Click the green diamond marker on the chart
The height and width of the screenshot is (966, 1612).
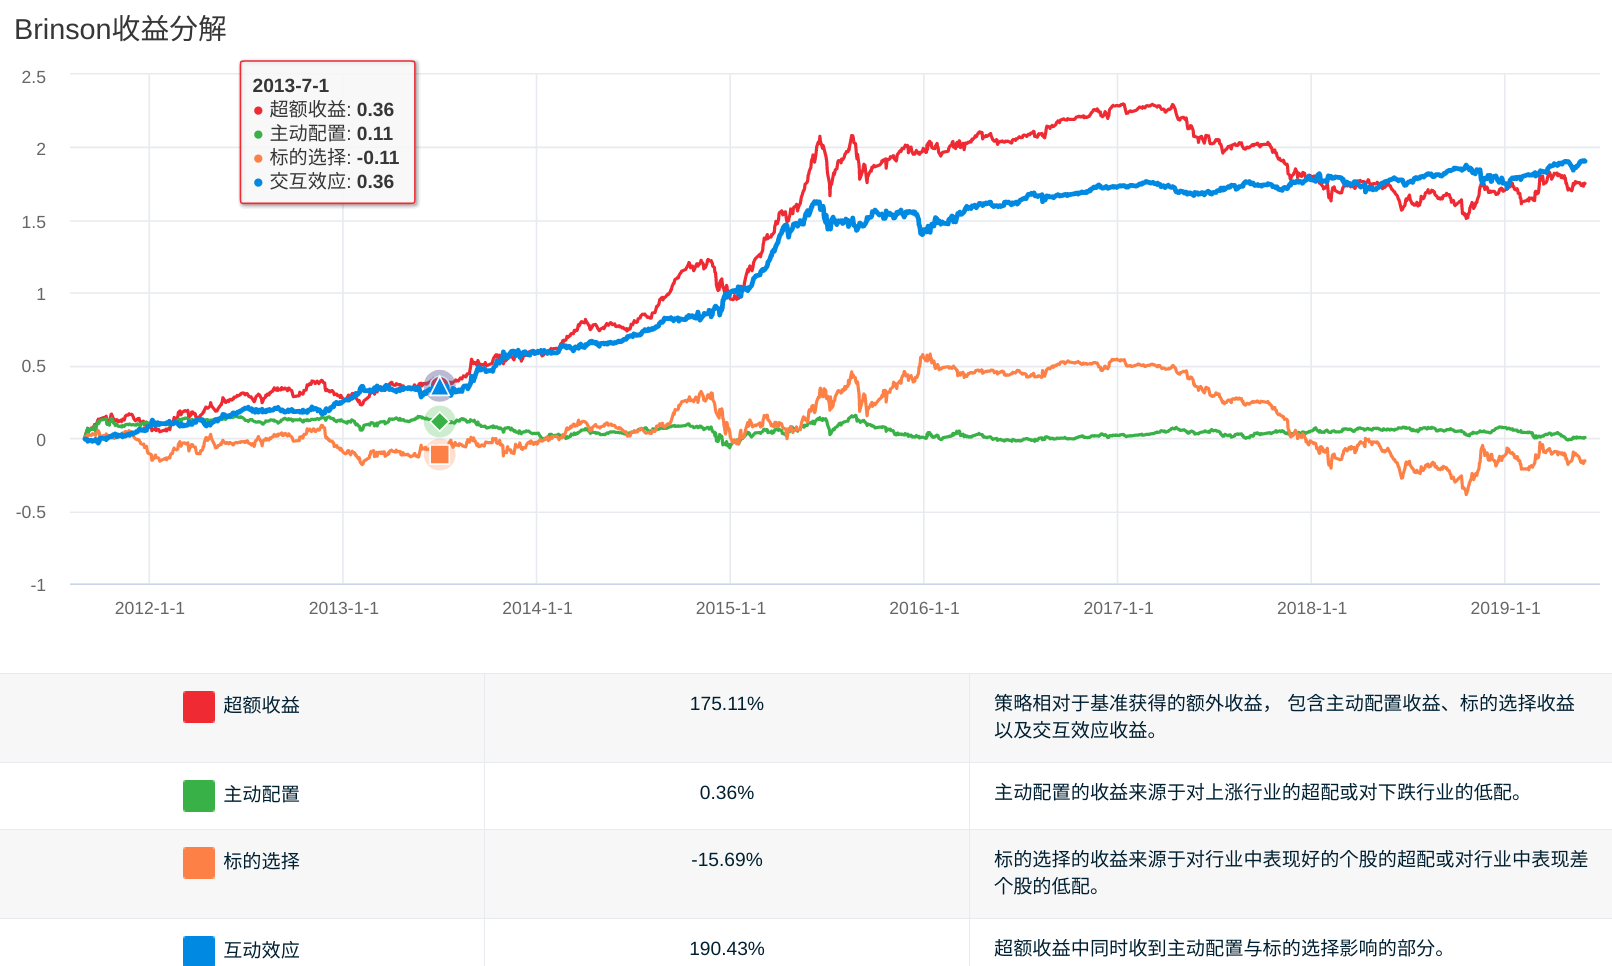(440, 422)
